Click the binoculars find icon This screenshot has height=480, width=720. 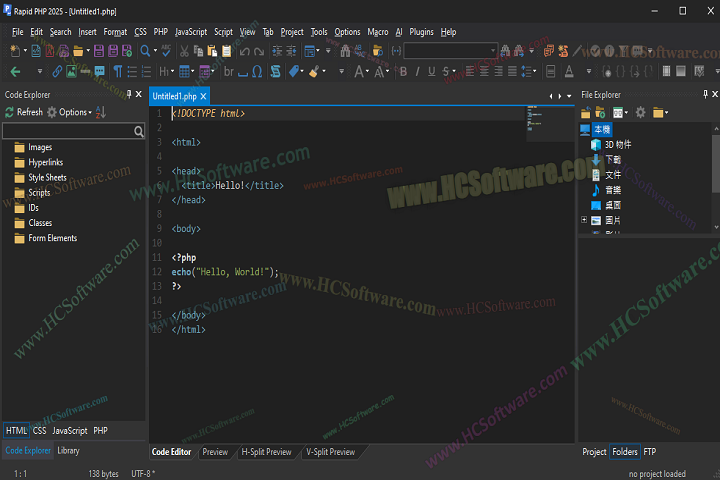point(345,51)
